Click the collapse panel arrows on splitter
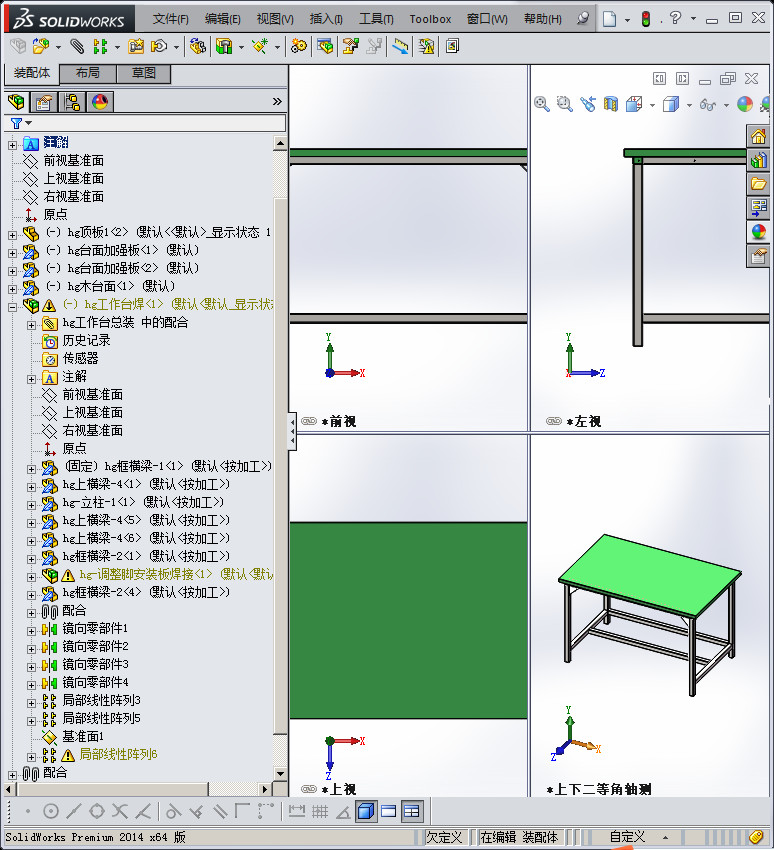 (x=292, y=432)
